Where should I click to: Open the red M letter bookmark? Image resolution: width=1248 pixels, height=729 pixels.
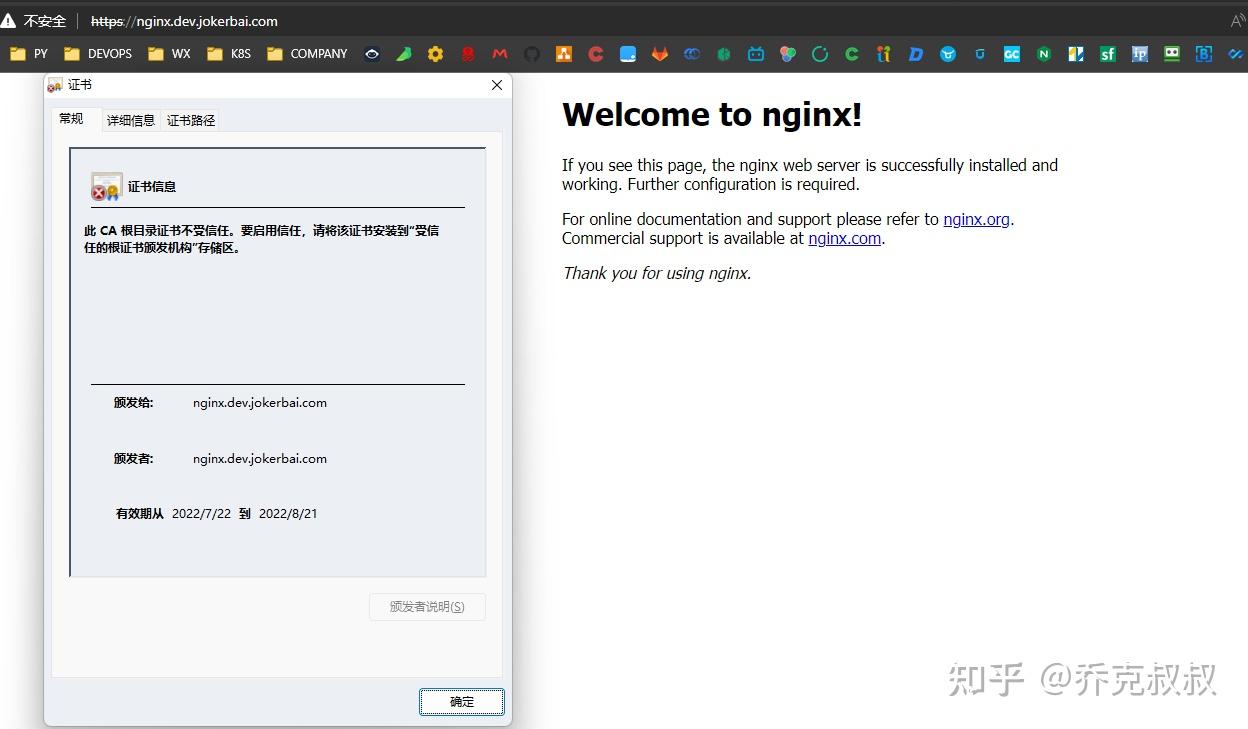500,54
